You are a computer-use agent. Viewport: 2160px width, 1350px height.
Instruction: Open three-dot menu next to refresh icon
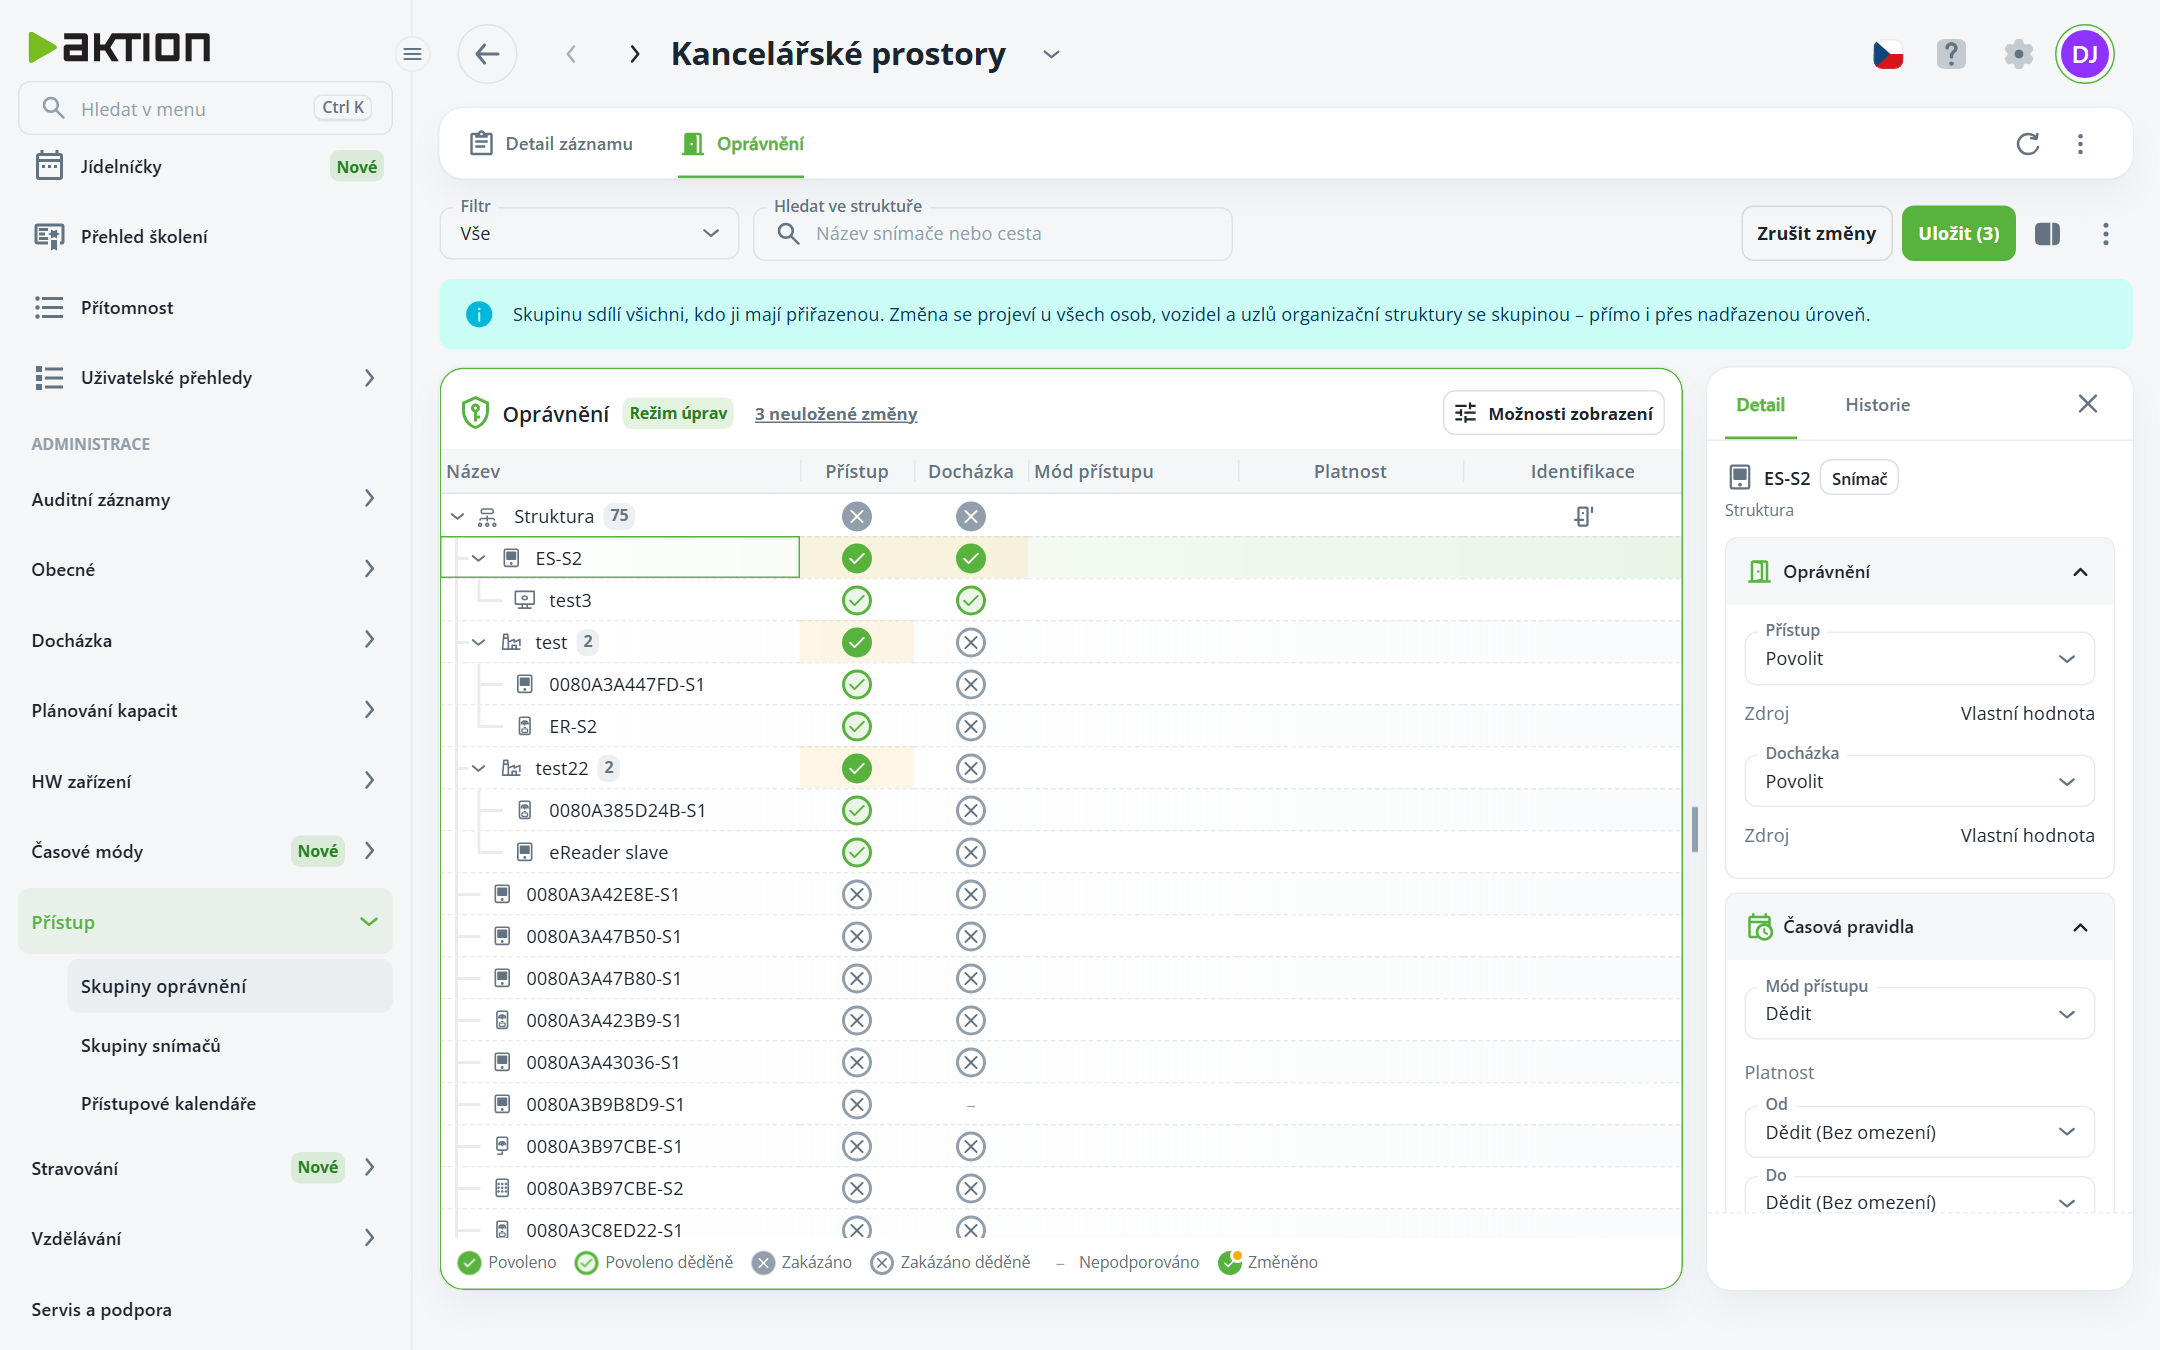click(x=2080, y=144)
